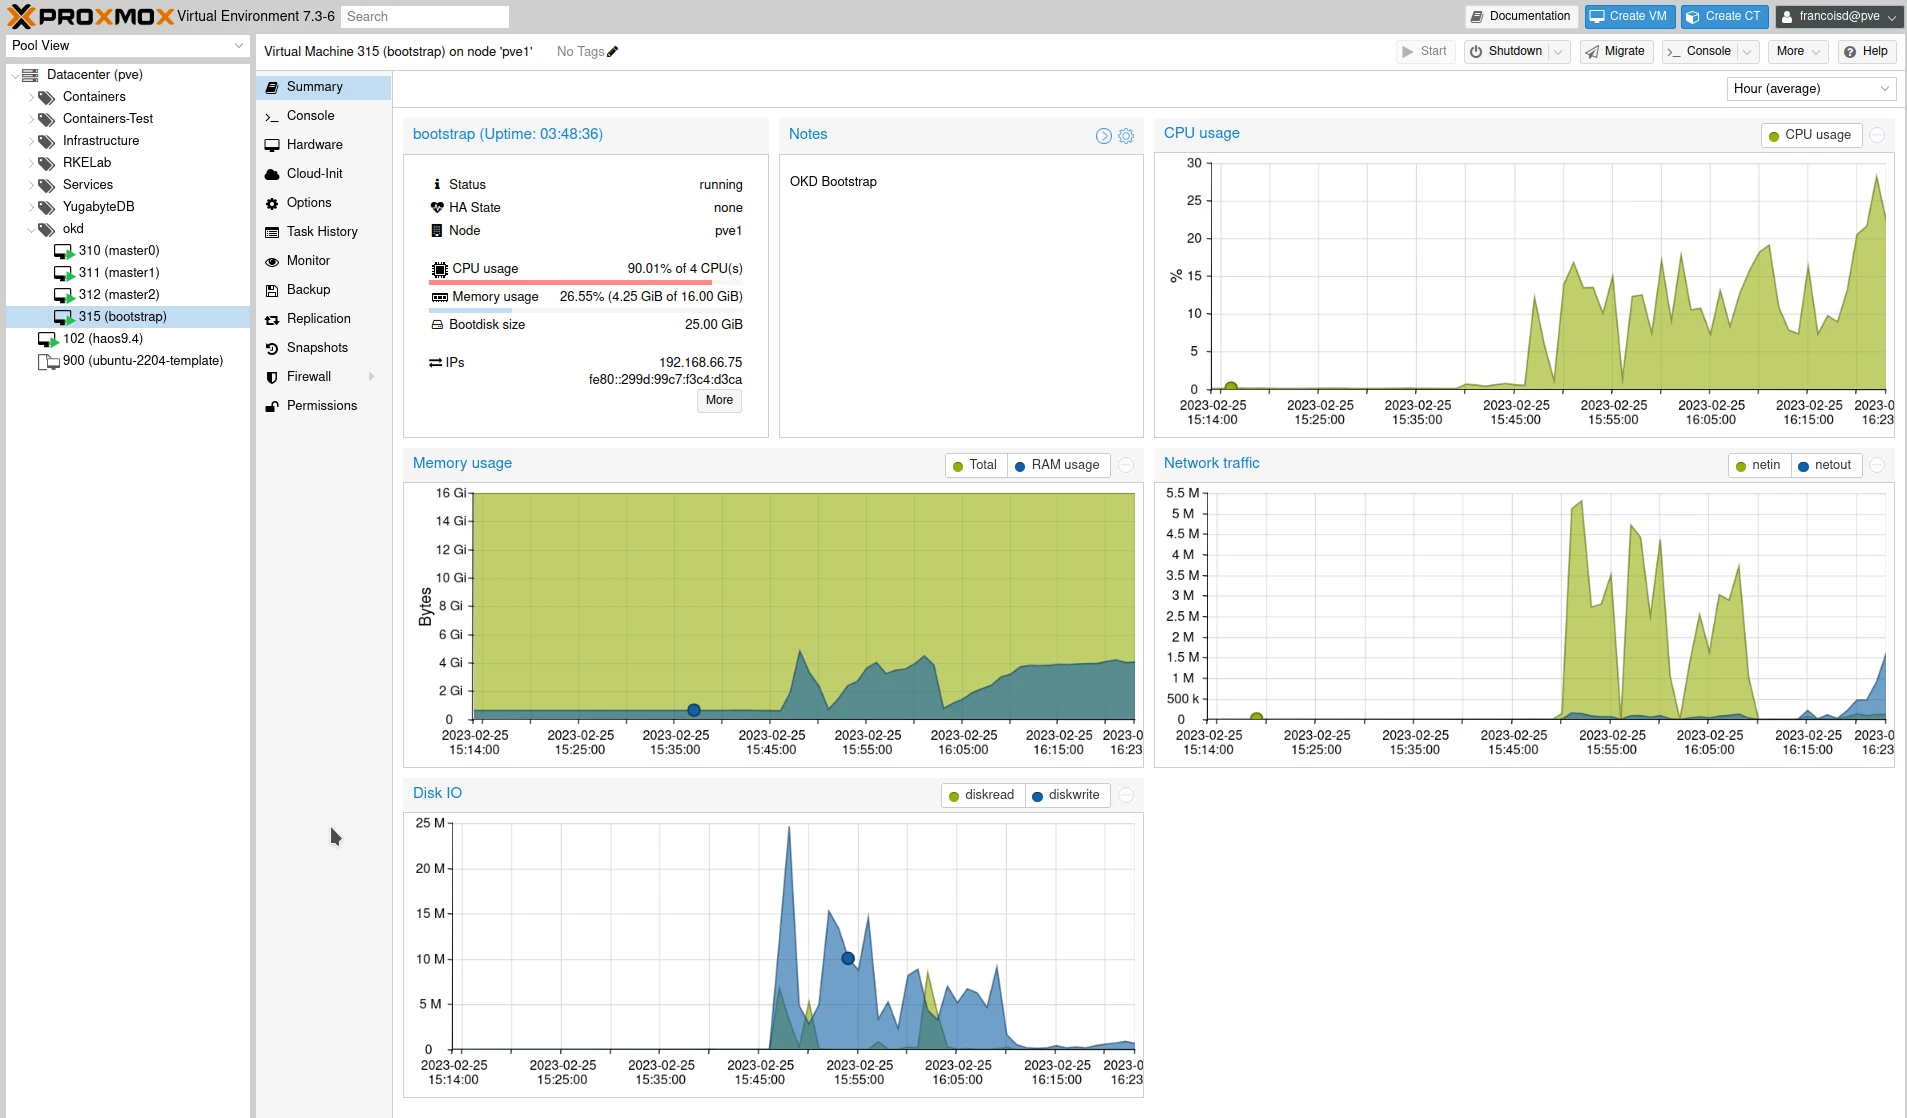Click the CPU usage chip icon
Screen dimensions: 1907x1118
click(439, 269)
